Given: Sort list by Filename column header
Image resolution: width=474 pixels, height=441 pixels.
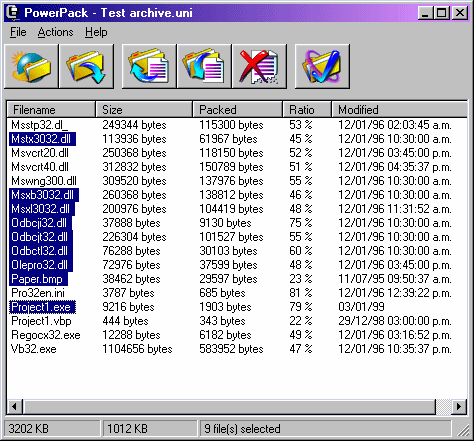Looking at the screenshot, I should (x=51, y=110).
